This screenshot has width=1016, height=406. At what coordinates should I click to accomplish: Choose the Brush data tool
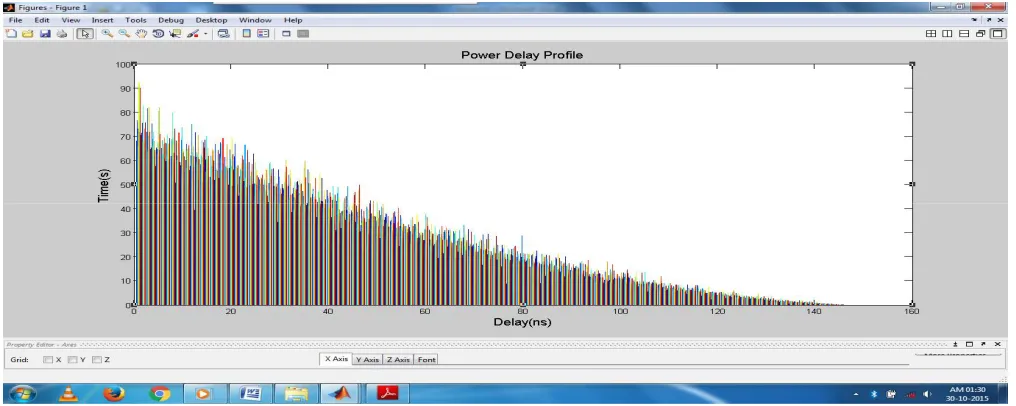[193, 34]
